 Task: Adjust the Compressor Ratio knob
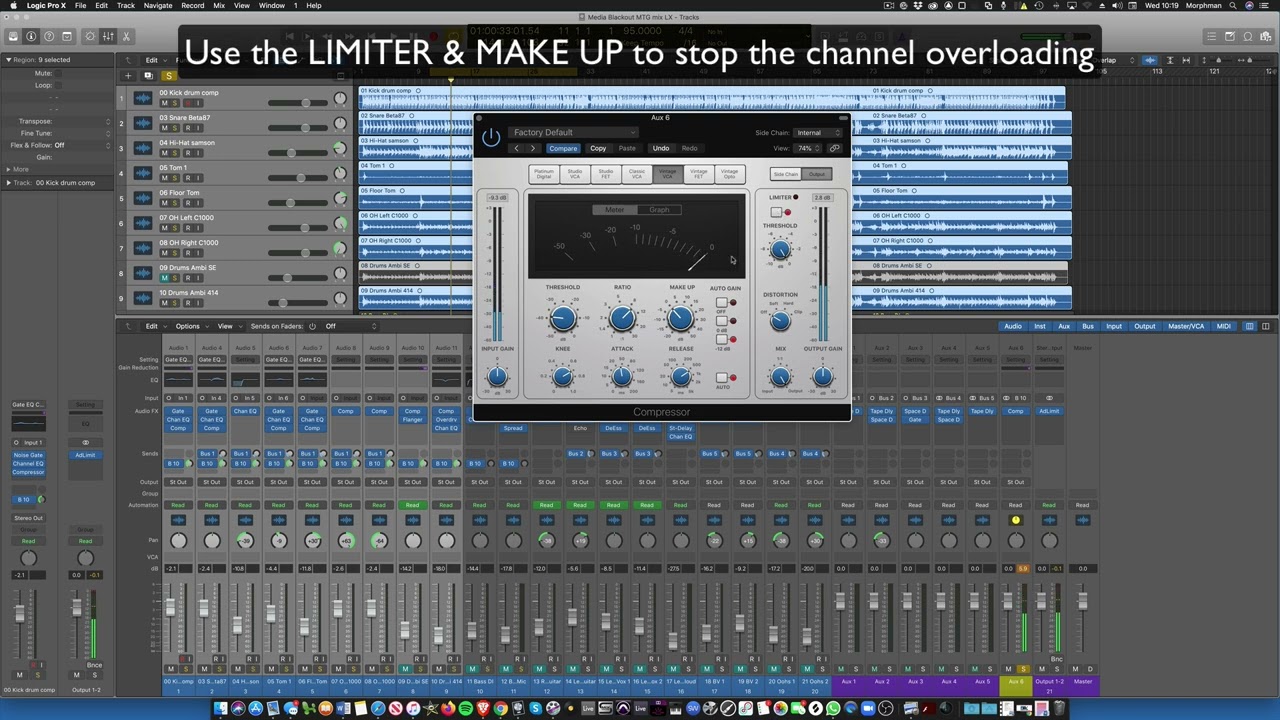coord(622,319)
